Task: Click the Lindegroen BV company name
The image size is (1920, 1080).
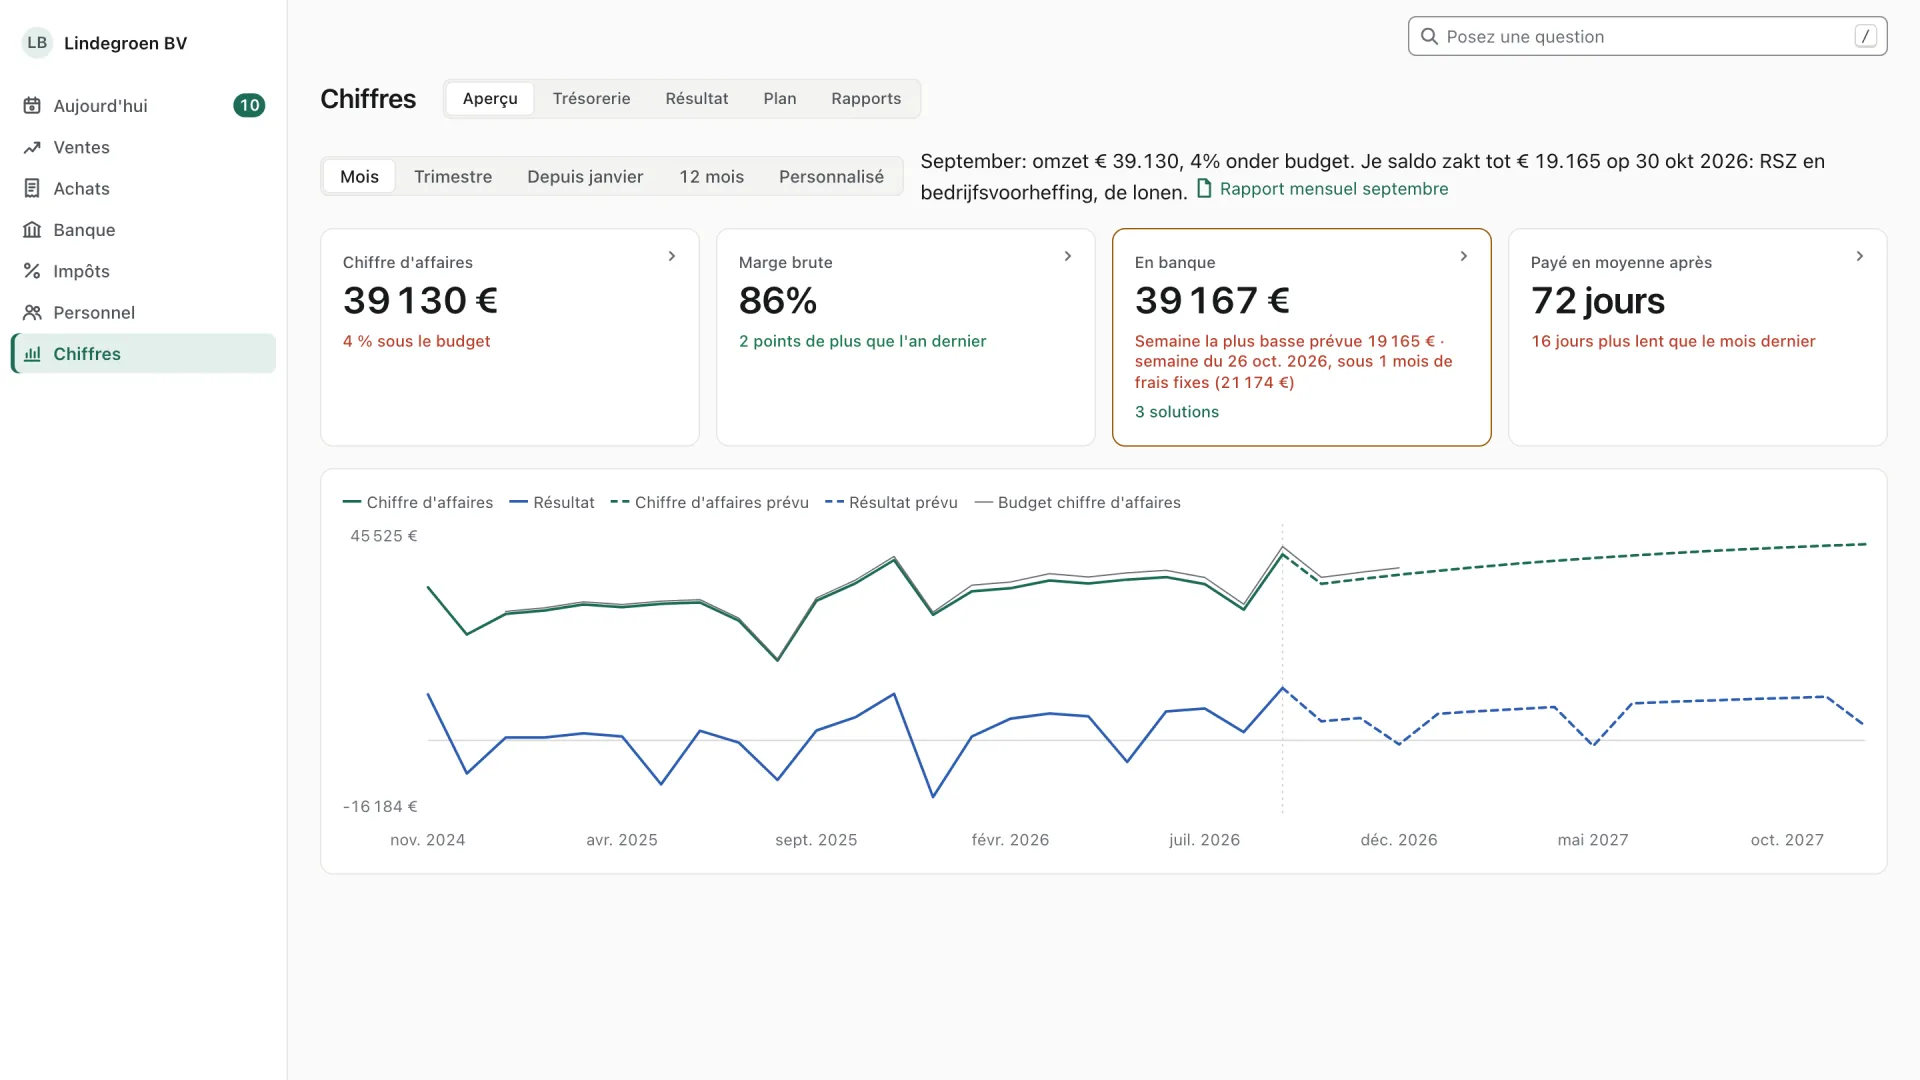Action: [125, 43]
